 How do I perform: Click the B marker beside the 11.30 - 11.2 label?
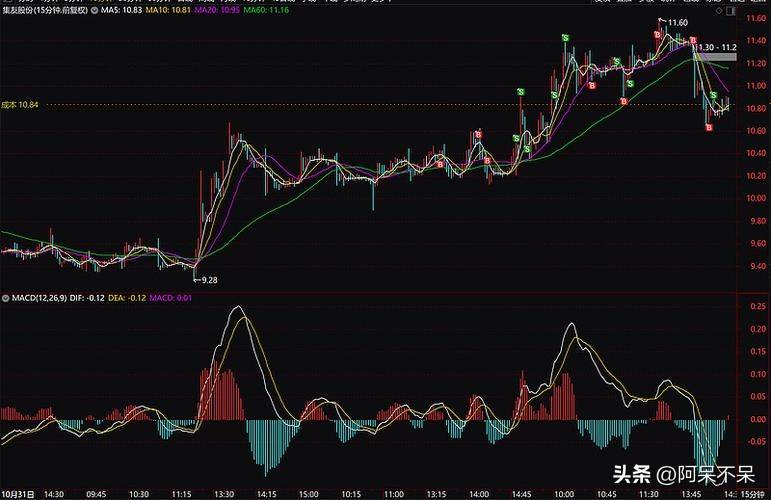693,40
